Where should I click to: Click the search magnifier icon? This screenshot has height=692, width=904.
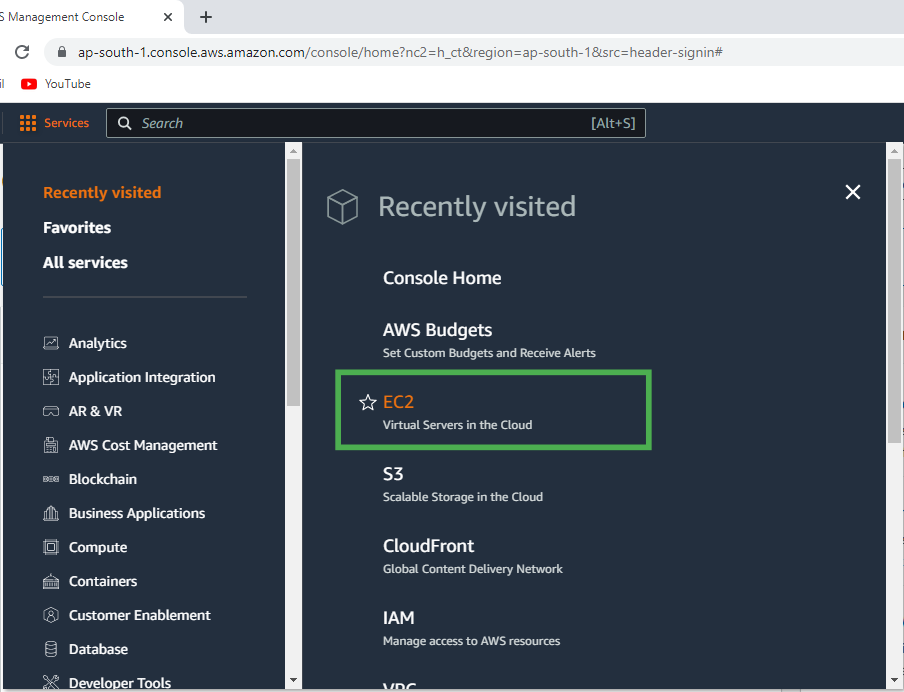click(x=125, y=123)
